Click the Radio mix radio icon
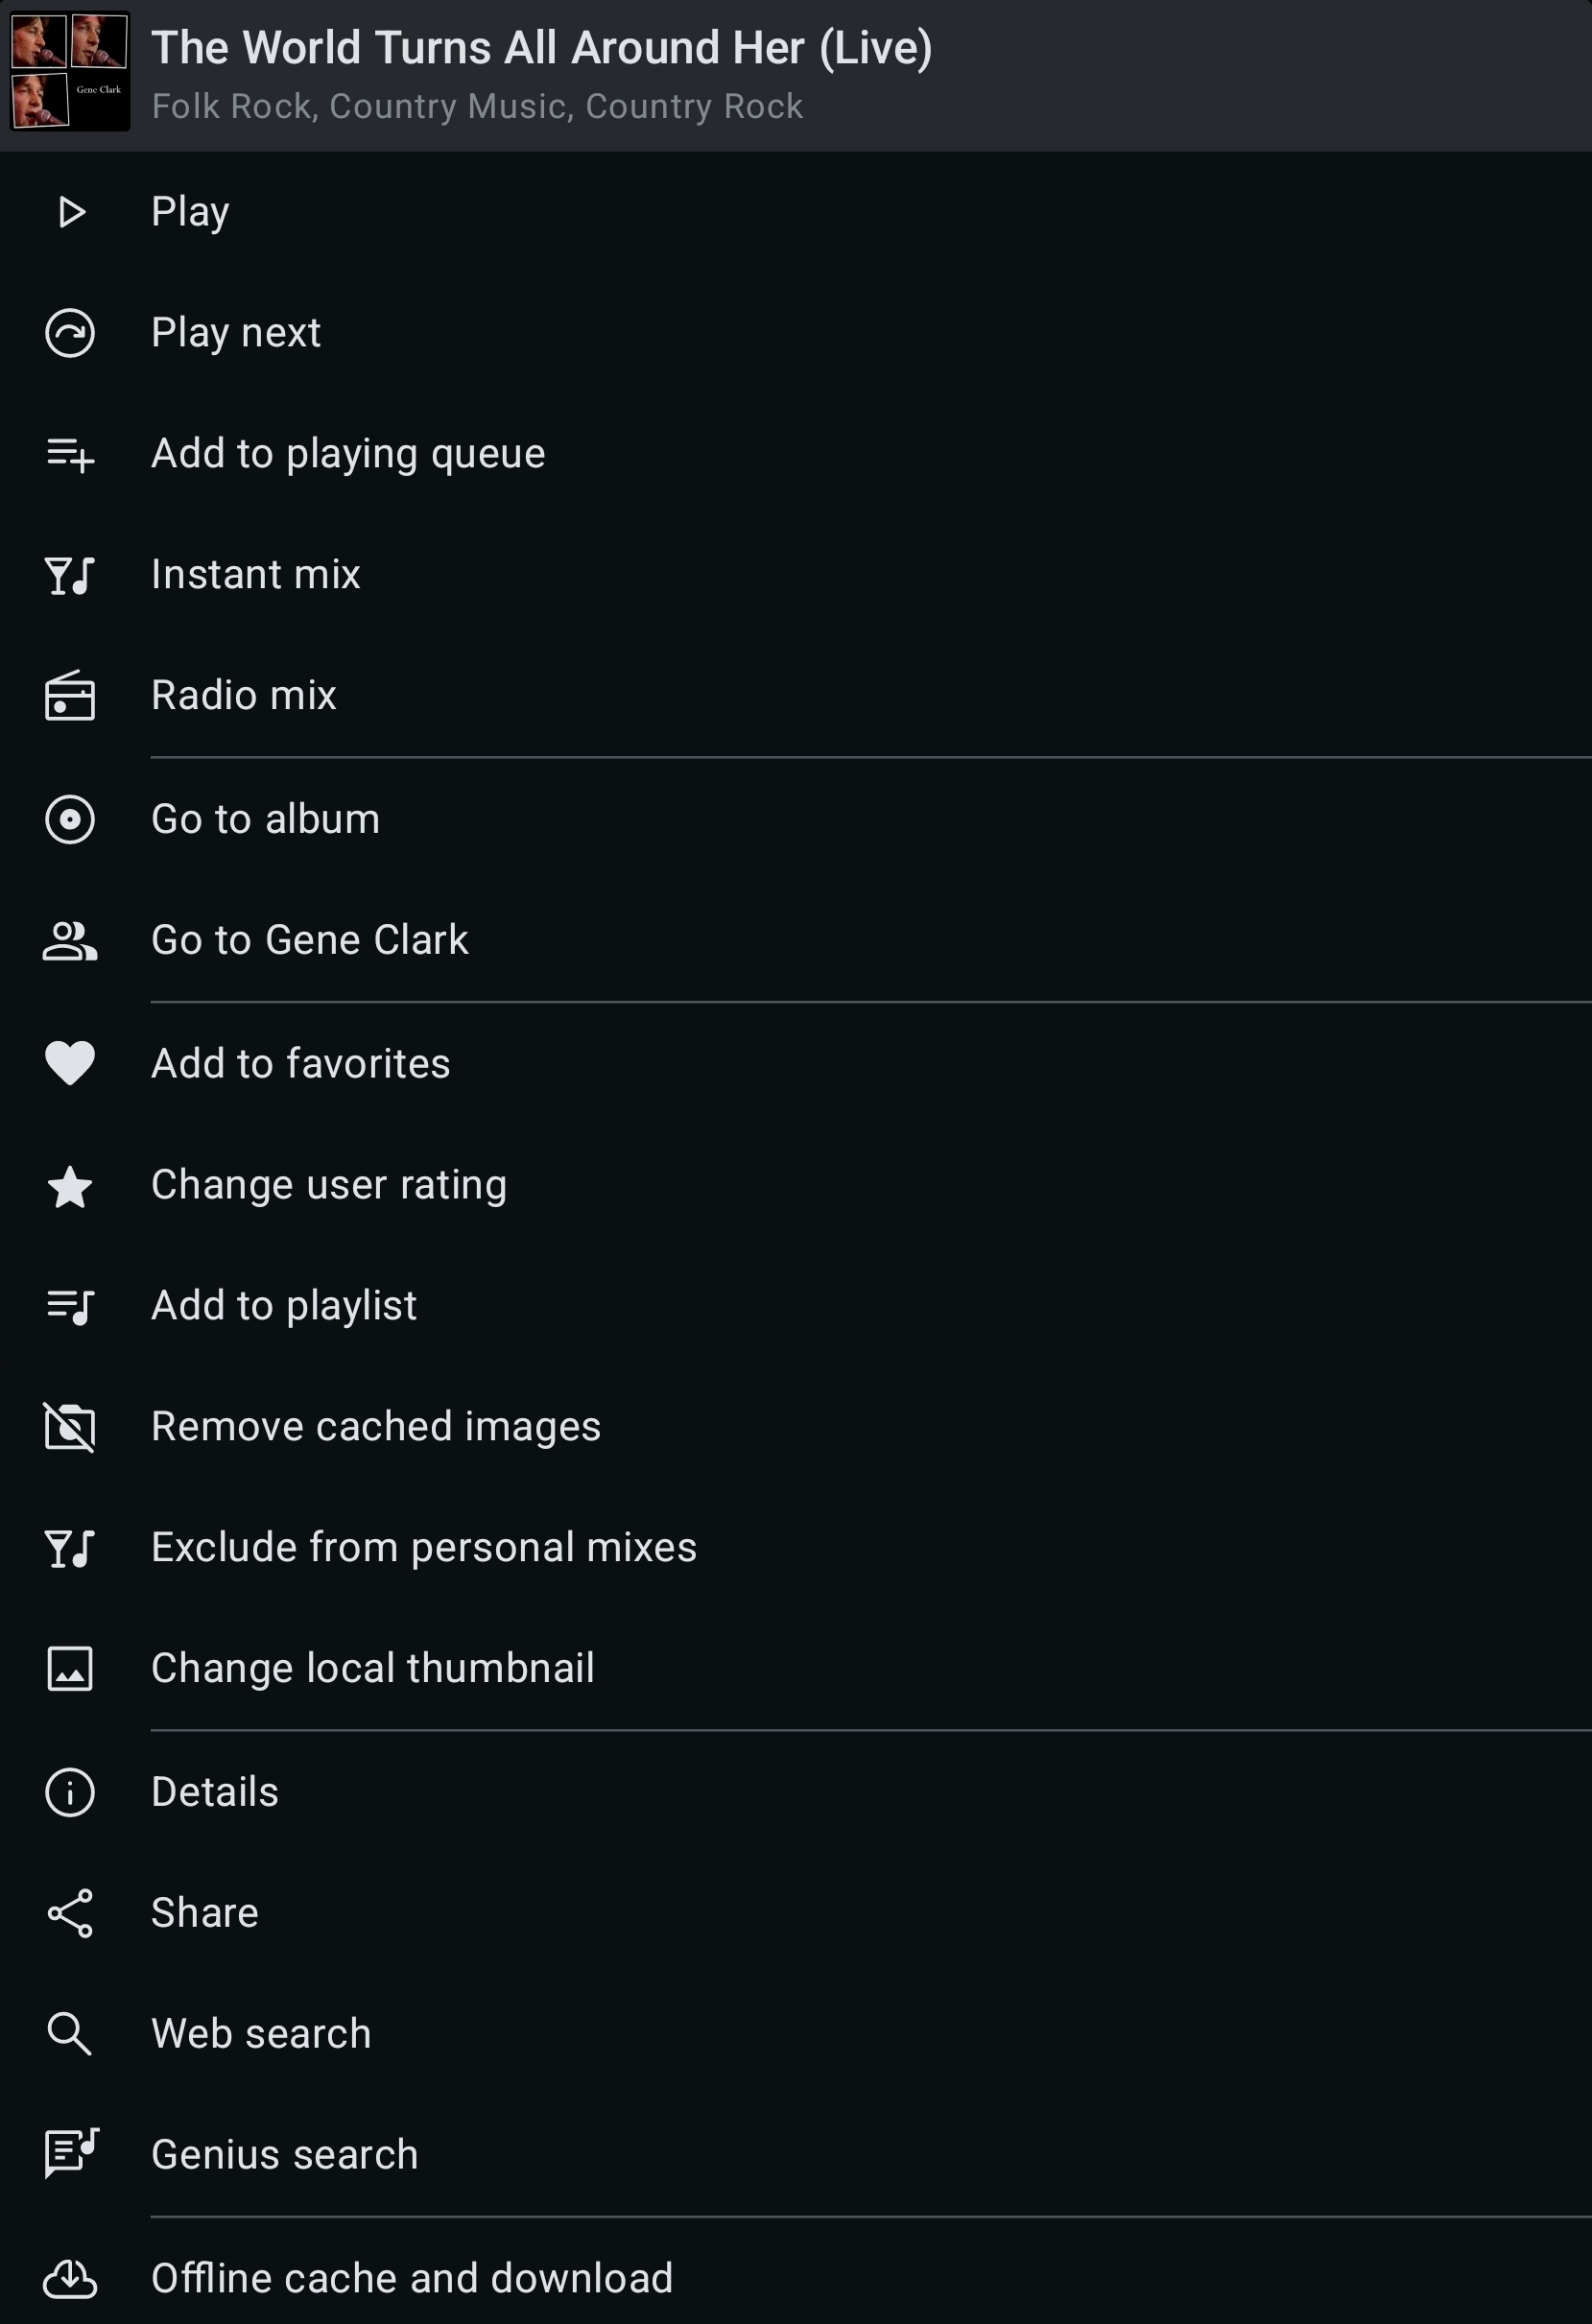Image resolution: width=1592 pixels, height=2324 pixels. tap(70, 695)
